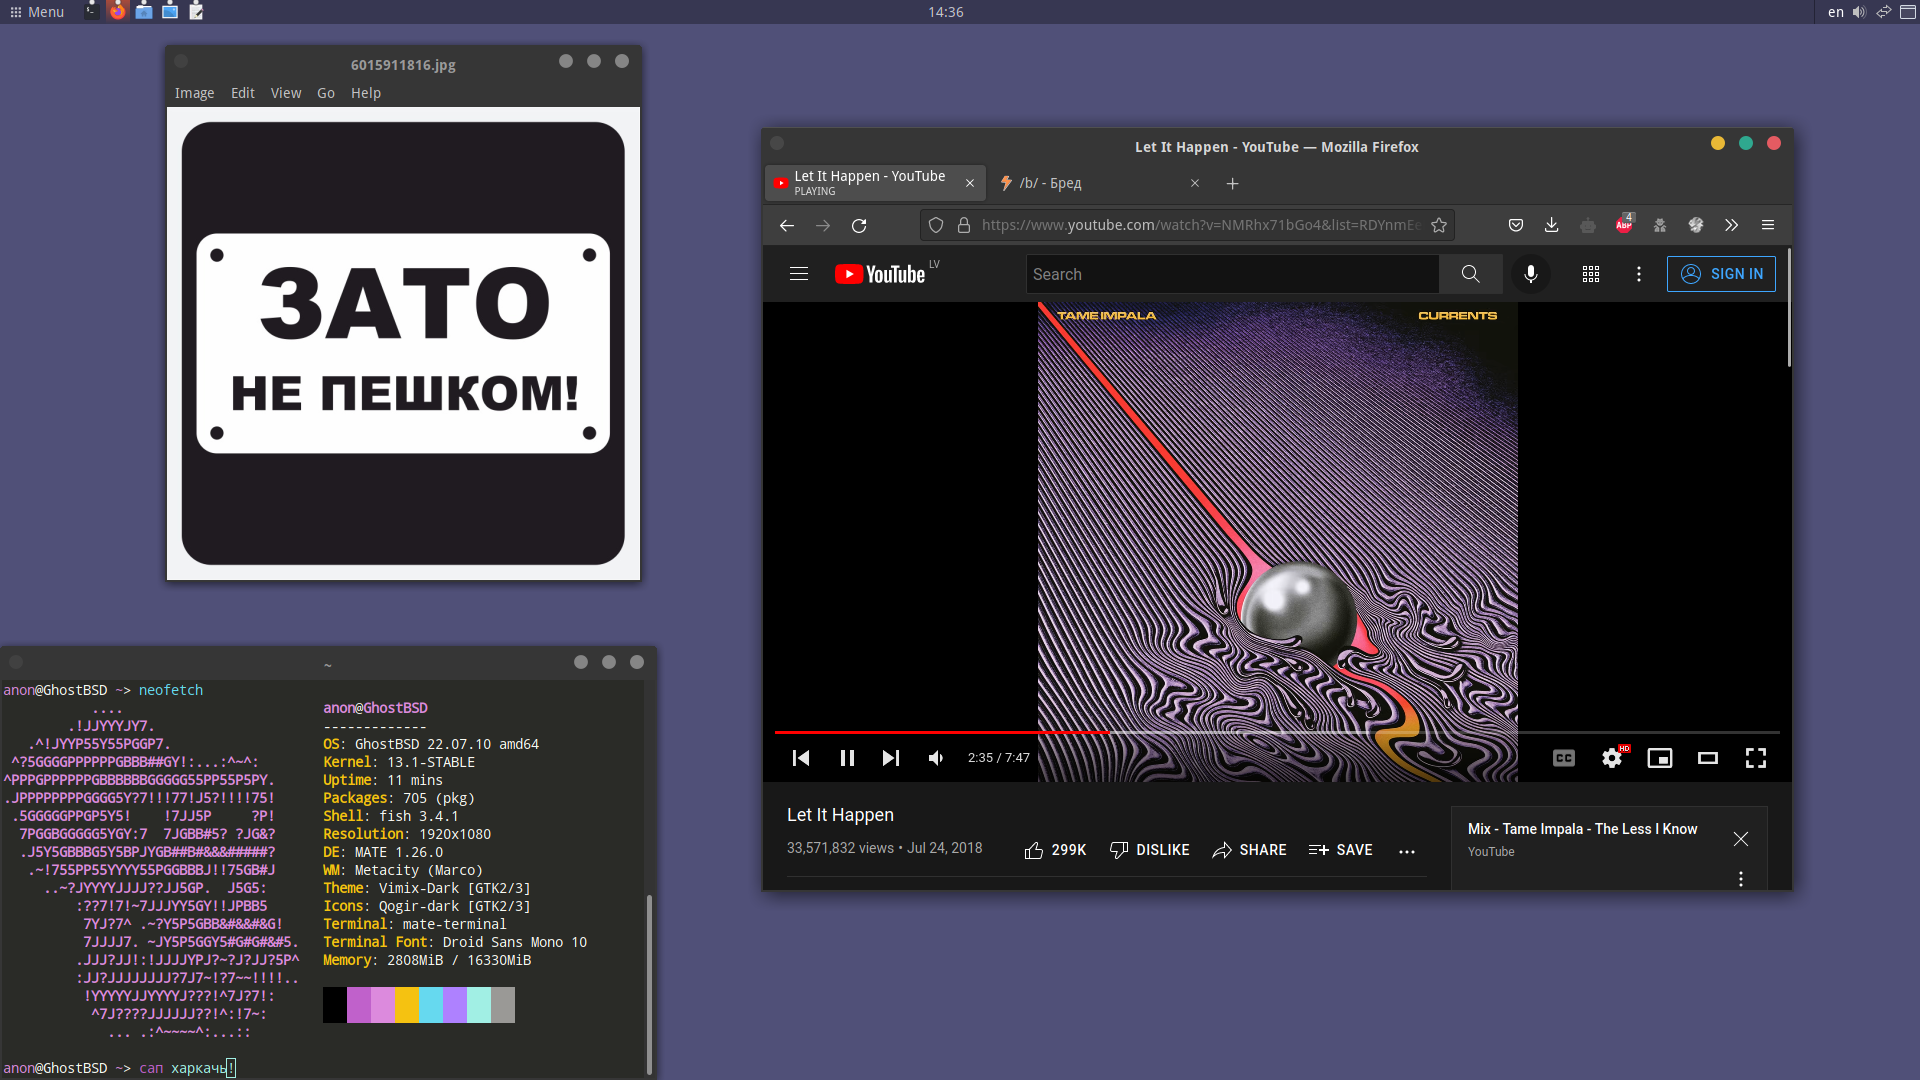Click the gray robot extension icon

click(1588, 226)
